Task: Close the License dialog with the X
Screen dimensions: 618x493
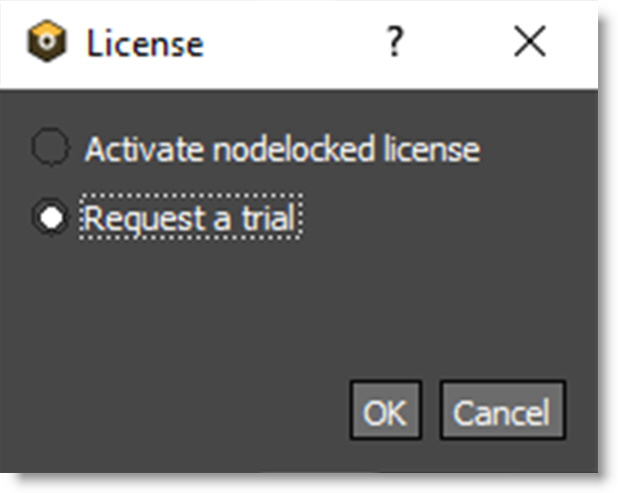Action: pos(529,42)
